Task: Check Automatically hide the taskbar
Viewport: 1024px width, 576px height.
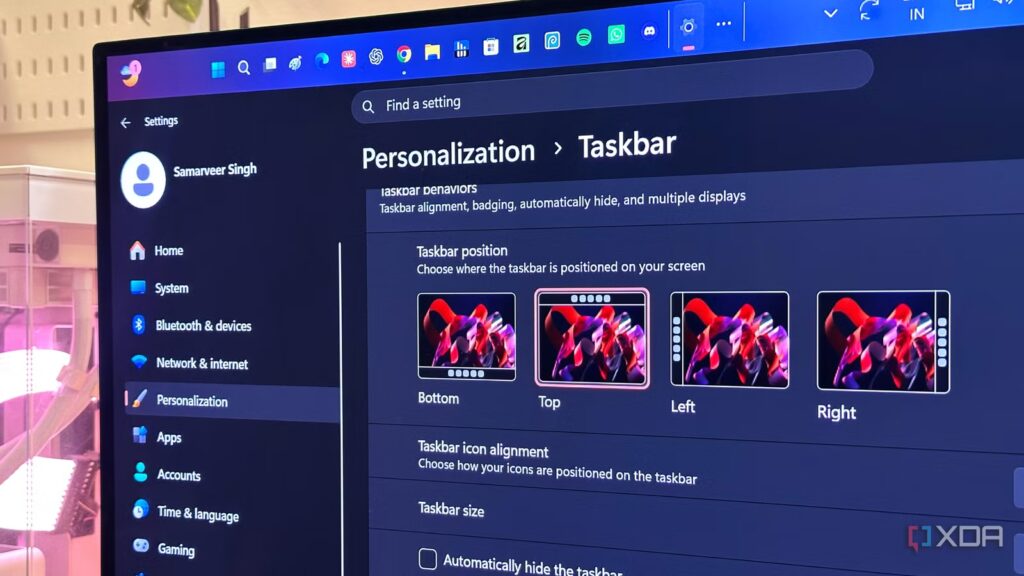Action: point(428,559)
